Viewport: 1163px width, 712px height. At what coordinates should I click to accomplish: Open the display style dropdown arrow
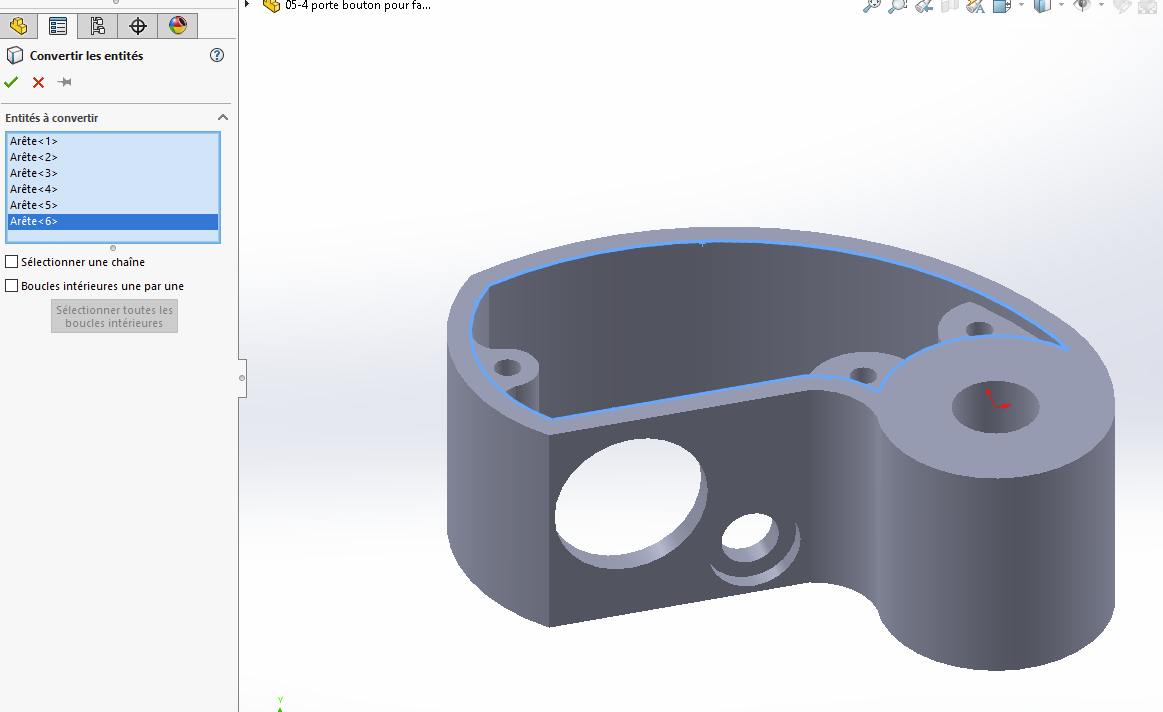tap(1061, 5)
